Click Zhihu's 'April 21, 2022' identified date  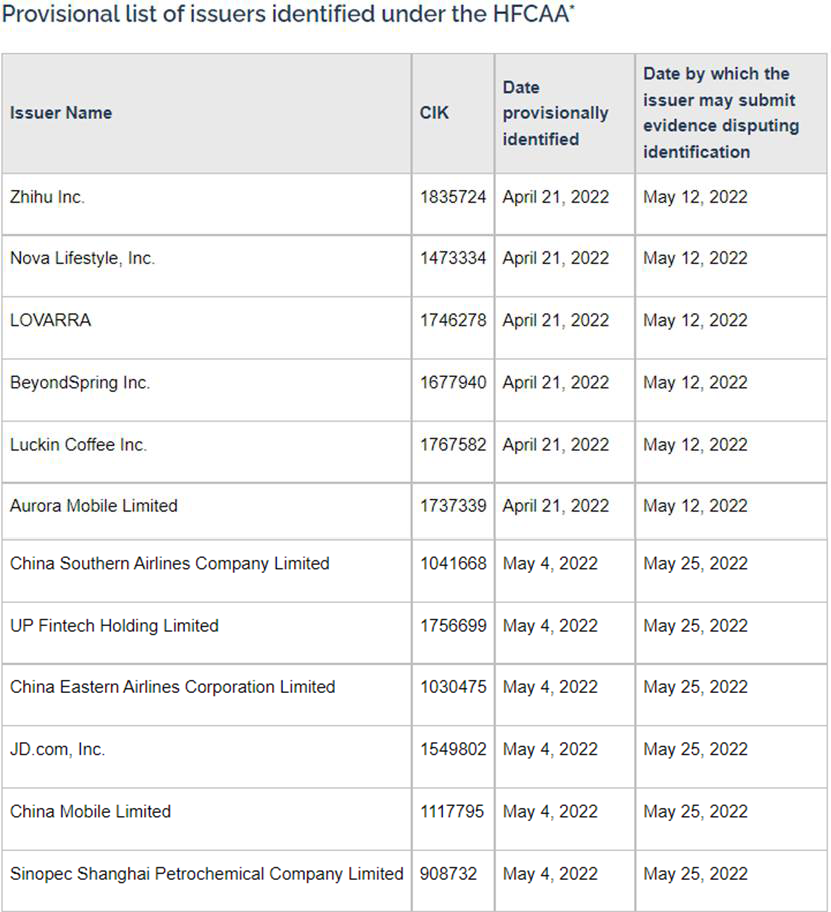[556, 198]
